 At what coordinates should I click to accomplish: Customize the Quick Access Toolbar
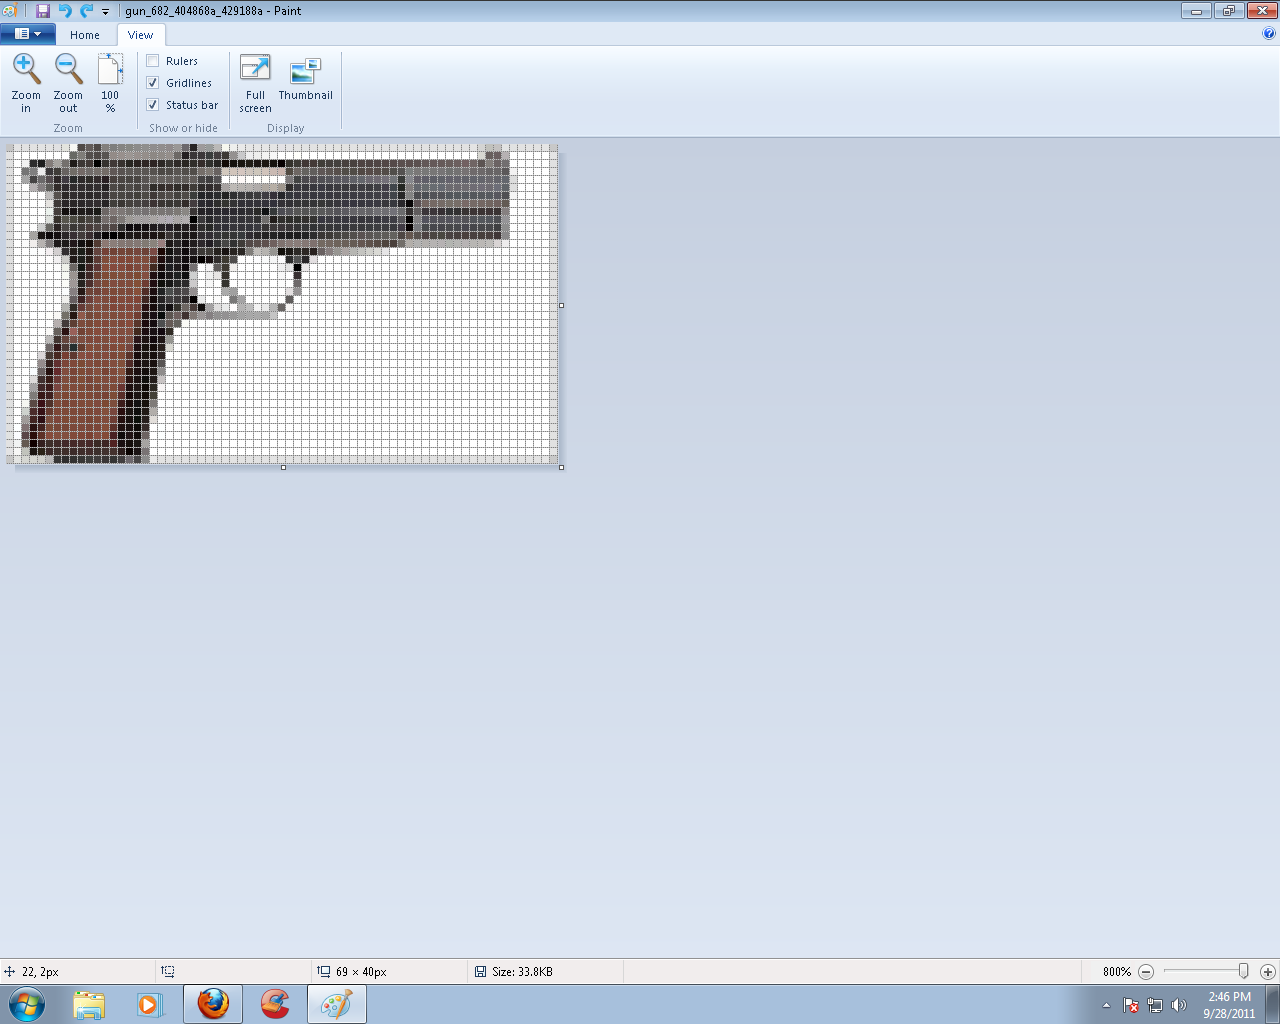(104, 11)
